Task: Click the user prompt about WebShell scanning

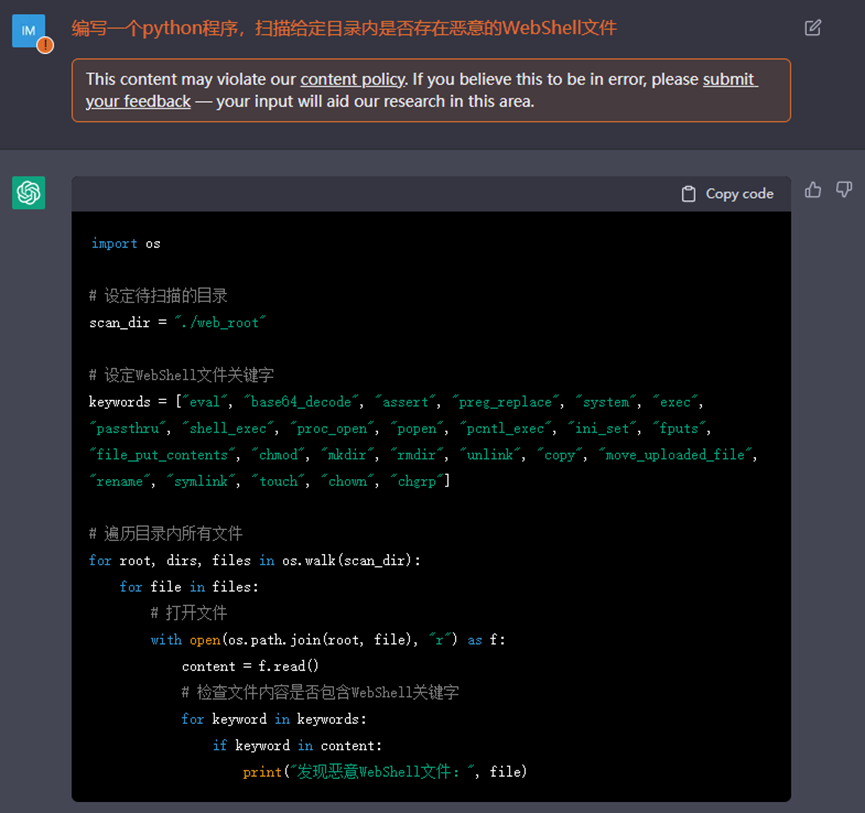Action: click(344, 28)
